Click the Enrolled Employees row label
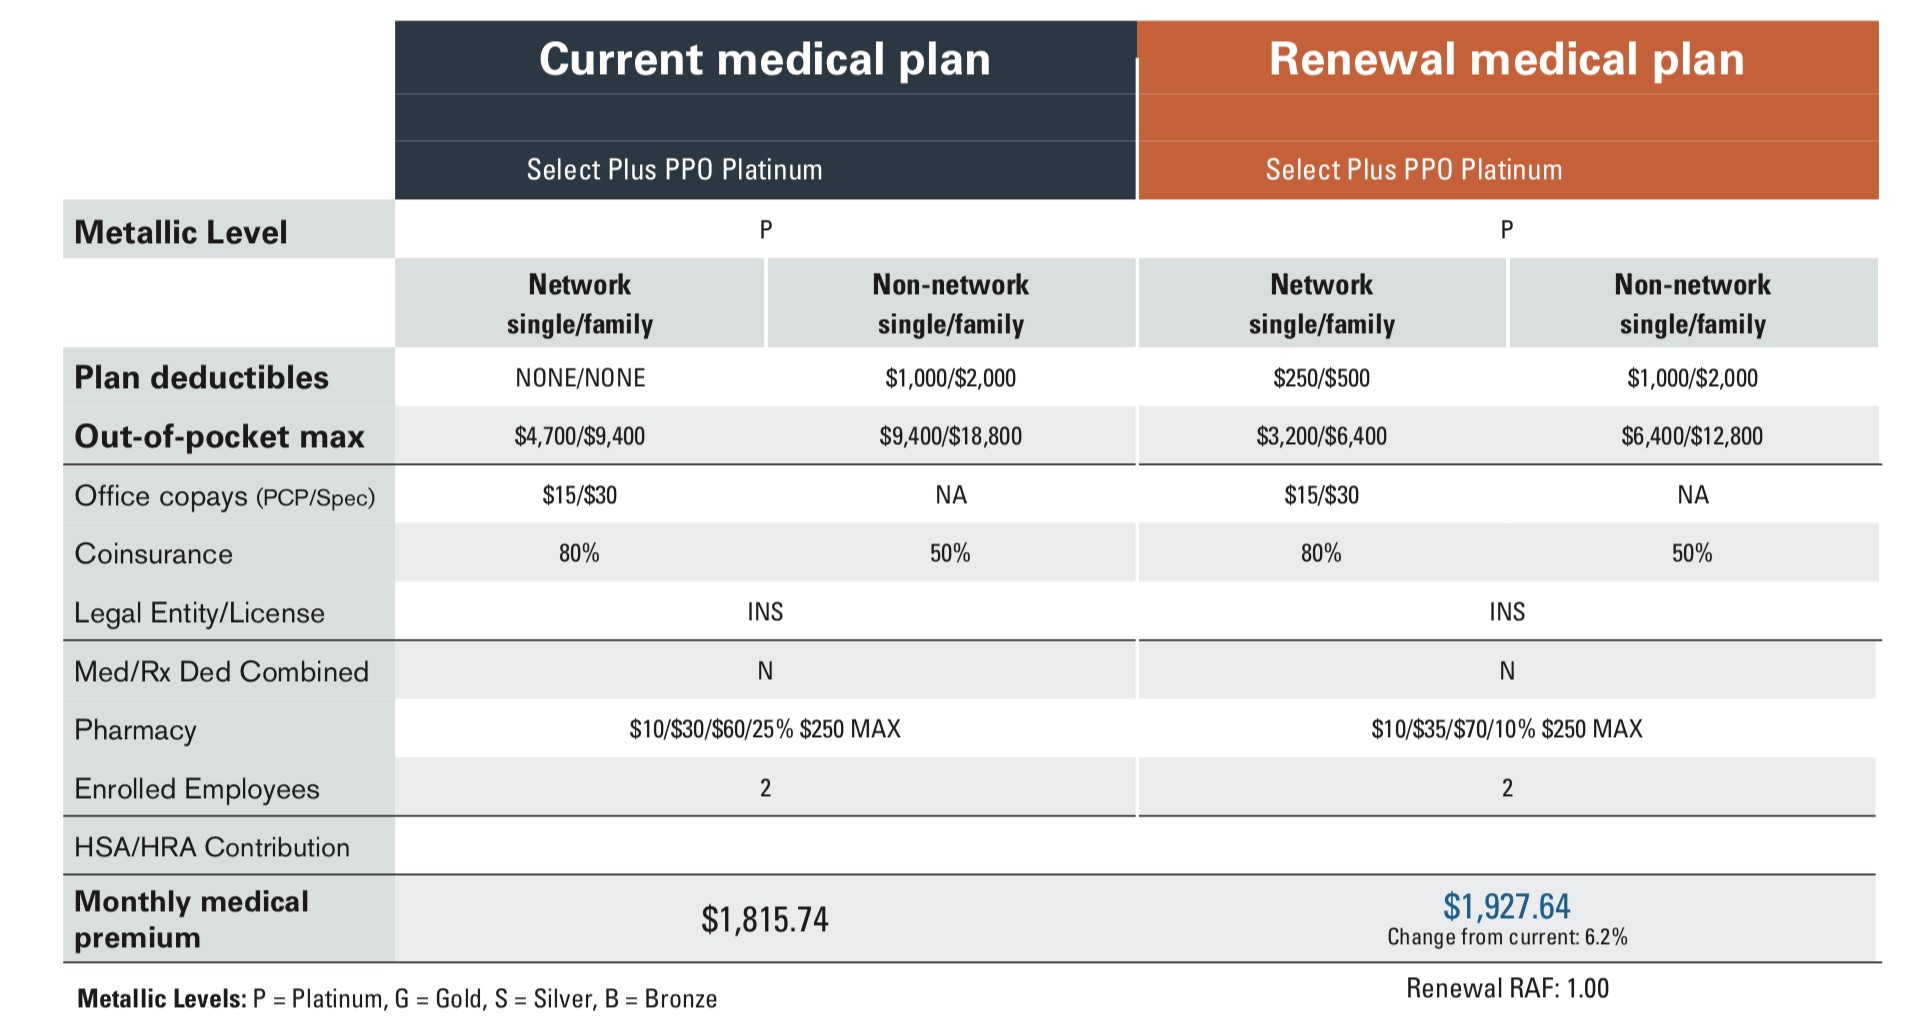This screenshot has width=1928, height=1034. point(197,789)
